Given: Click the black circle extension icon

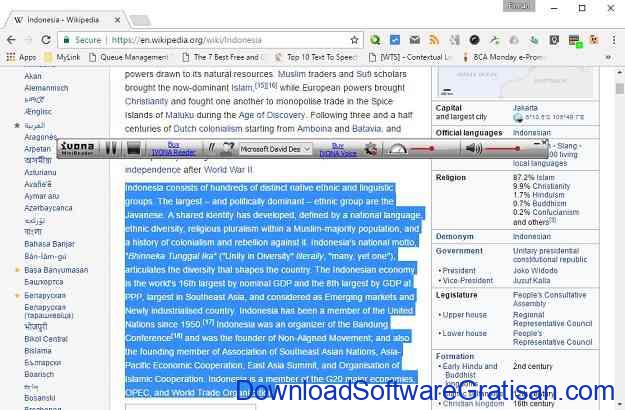Looking at the screenshot, I should 474,40.
